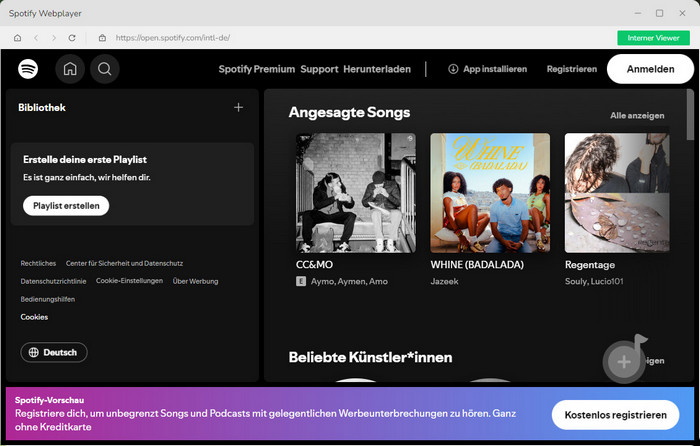Screen dimensions: 700x446
Task: Open Interner Viewer
Action: (x=653, y=38)
